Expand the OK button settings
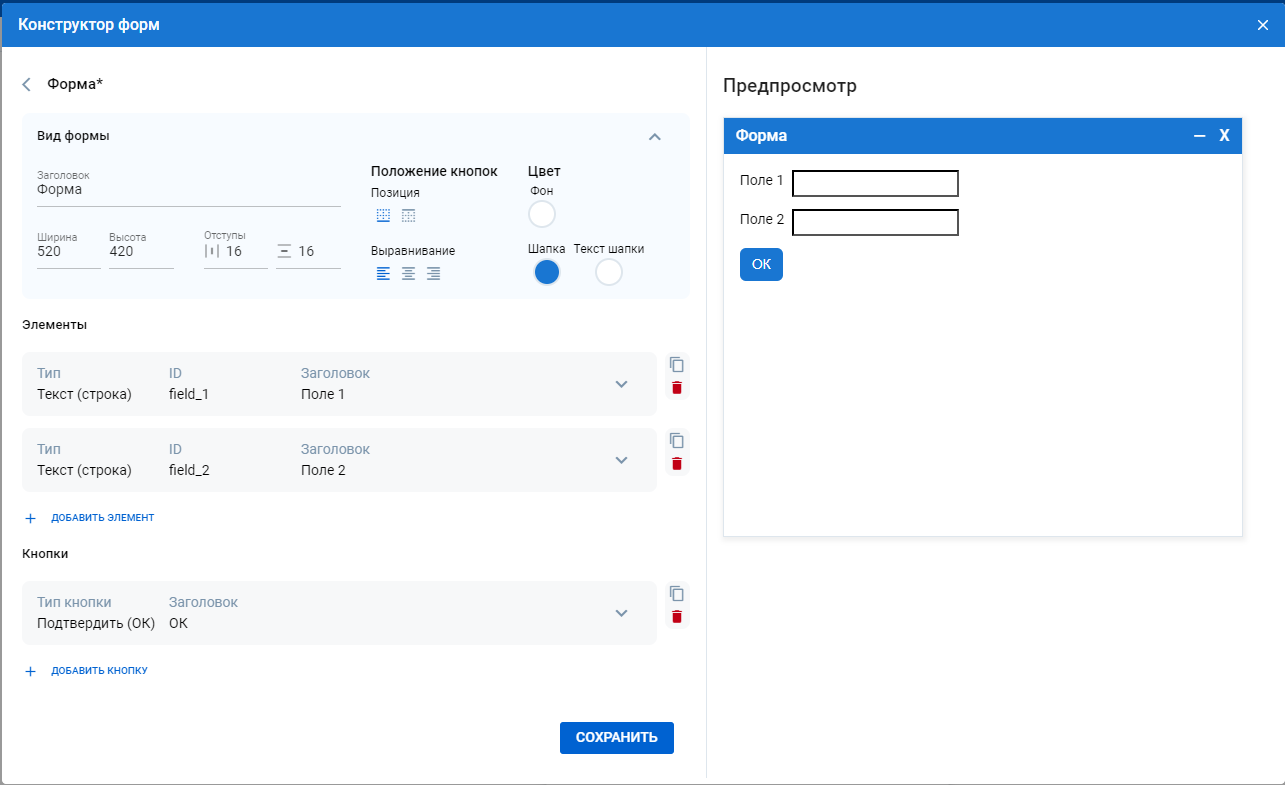1285x785 pixels. [621, 613]
